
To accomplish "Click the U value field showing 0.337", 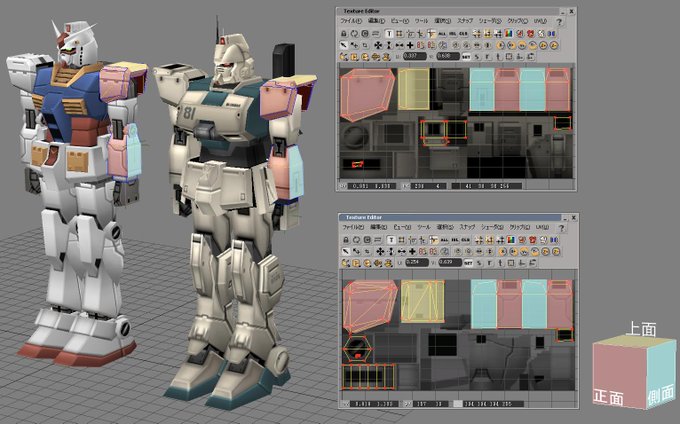I will [415, 56].
